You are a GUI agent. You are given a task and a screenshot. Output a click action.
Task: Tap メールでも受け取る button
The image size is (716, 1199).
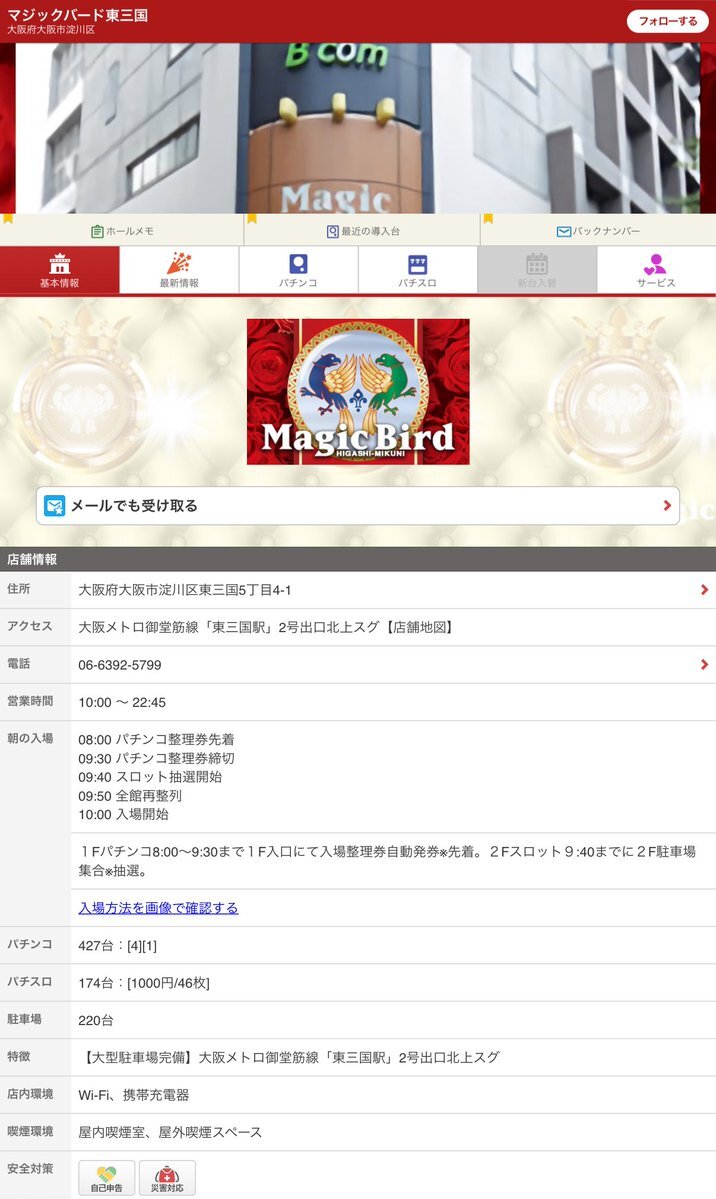(358, 505)
